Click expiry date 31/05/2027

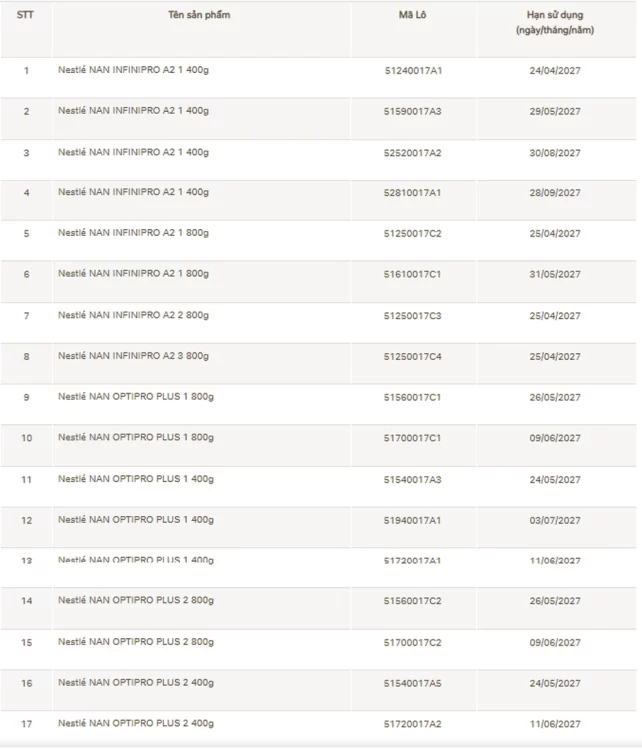pyautogui.click(x=555, y=275)
